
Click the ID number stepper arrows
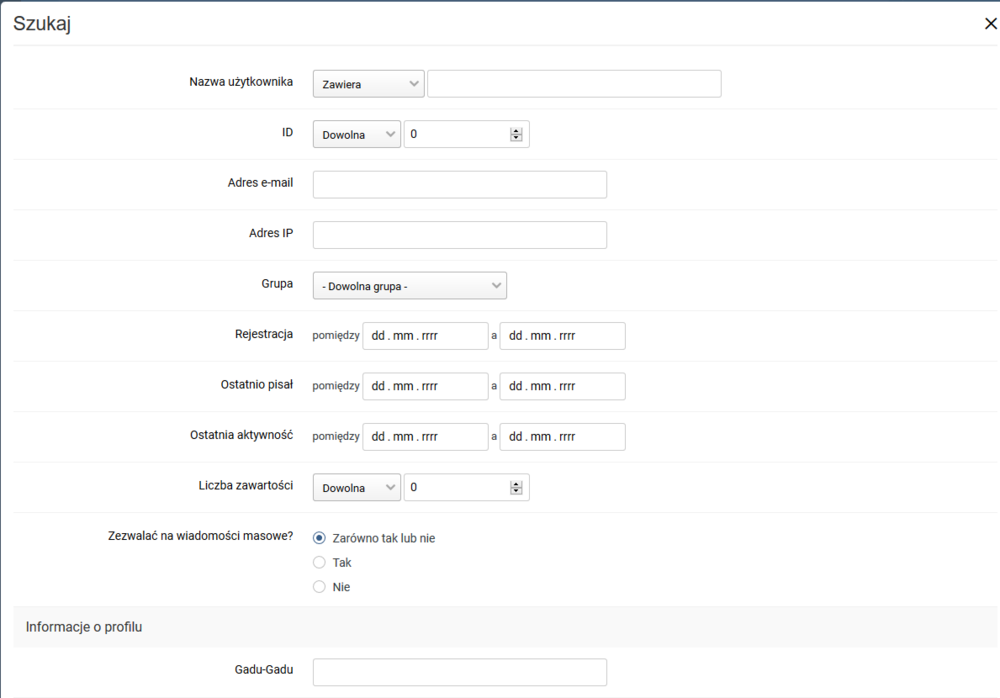[x=516, y=135]
